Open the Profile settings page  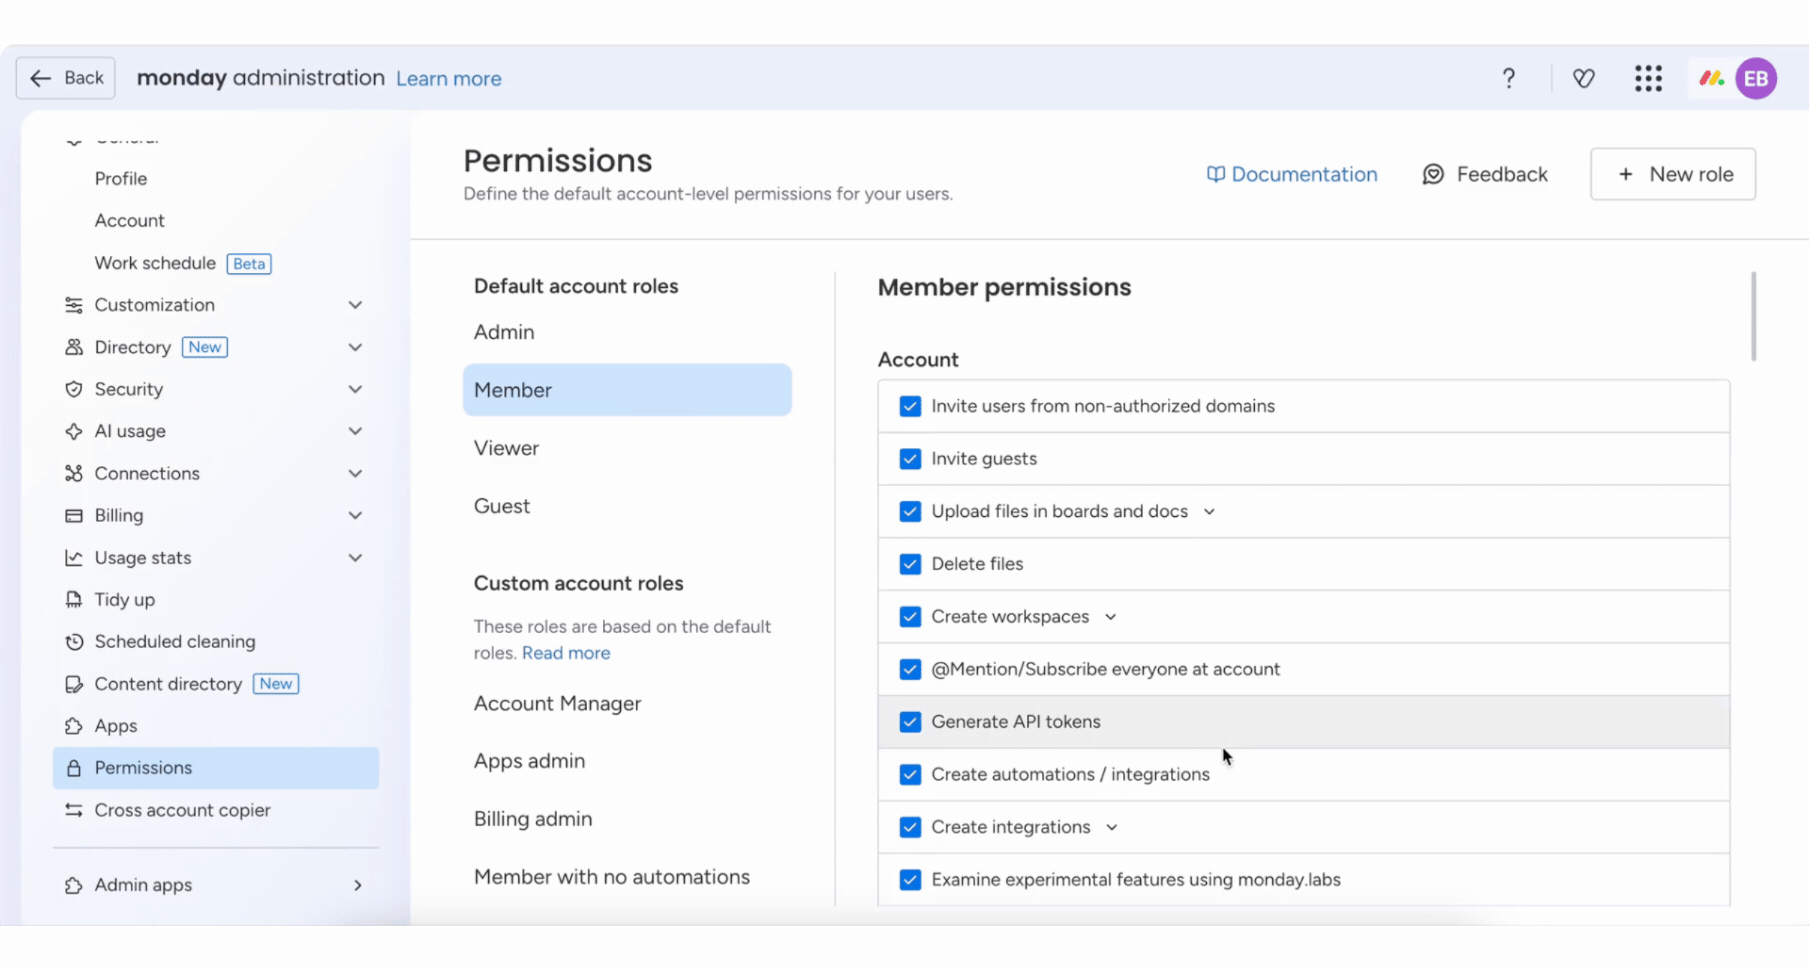(121, 179)
